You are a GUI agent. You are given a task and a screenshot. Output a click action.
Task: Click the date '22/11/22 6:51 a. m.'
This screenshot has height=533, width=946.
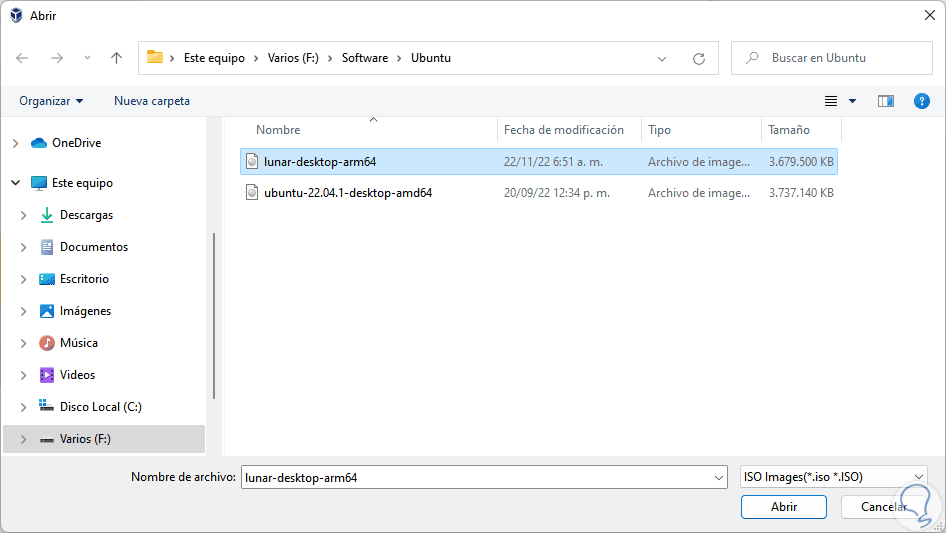pos(553,162)
